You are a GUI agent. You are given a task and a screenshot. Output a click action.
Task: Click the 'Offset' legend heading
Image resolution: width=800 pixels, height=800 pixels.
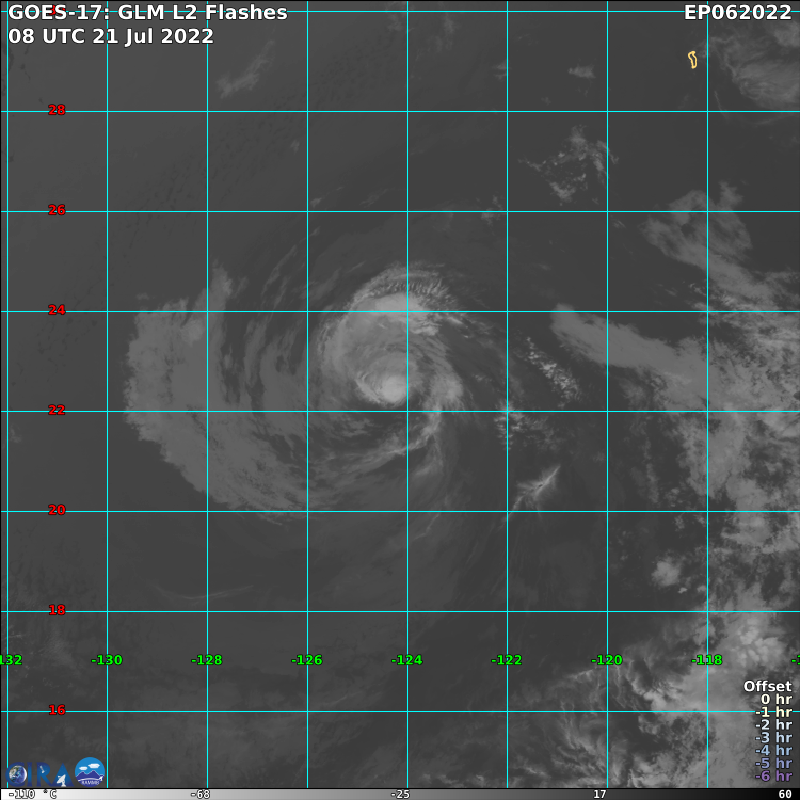click(767, 687)
